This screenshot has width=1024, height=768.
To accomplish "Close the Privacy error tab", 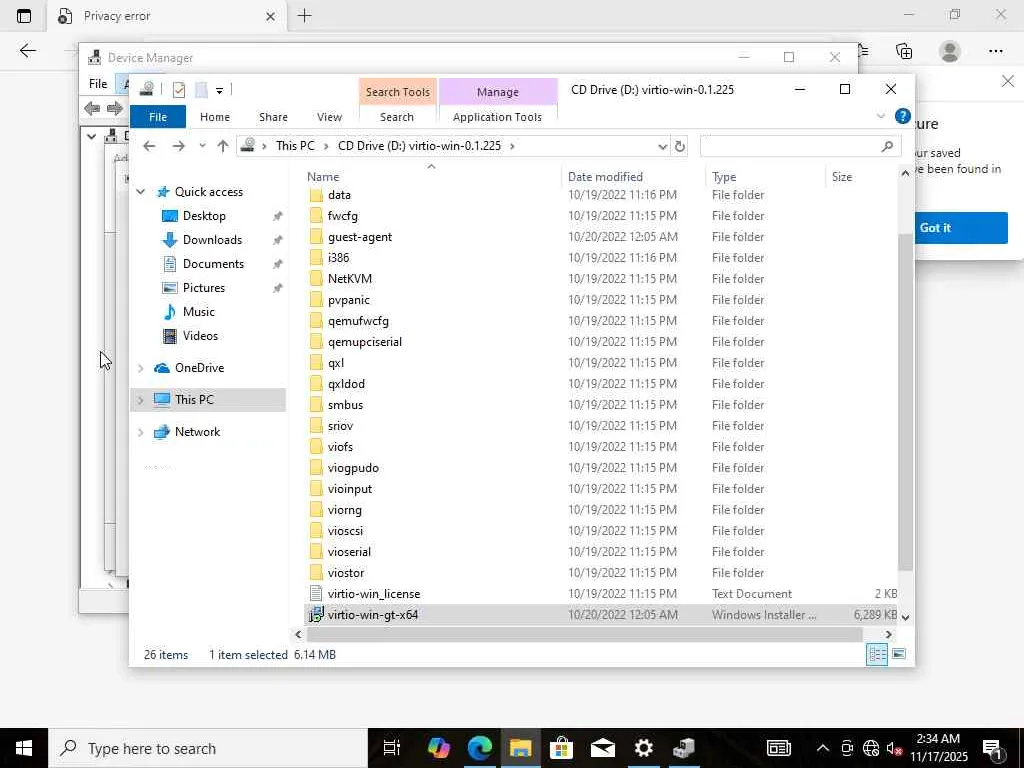I will (x=270, y=16).
